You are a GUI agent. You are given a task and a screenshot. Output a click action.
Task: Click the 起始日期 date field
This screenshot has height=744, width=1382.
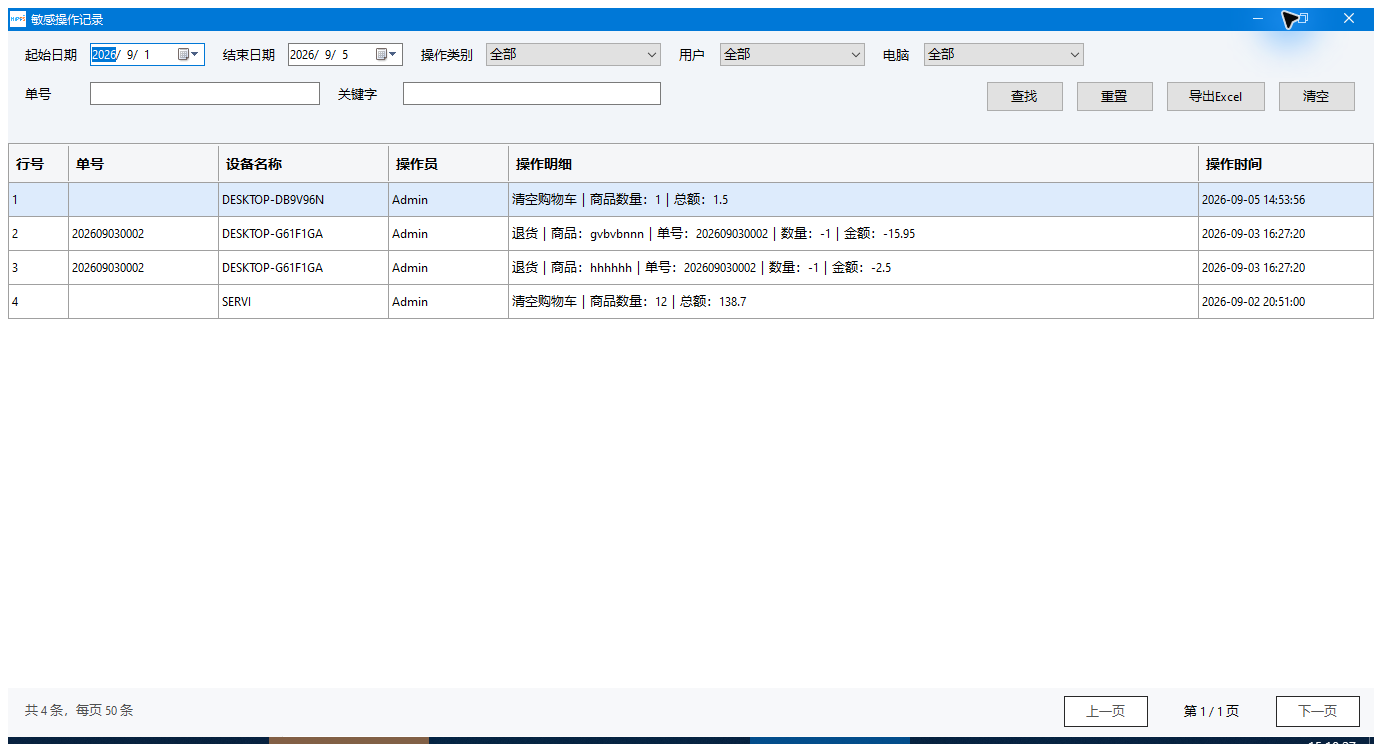tap(147, 55)
